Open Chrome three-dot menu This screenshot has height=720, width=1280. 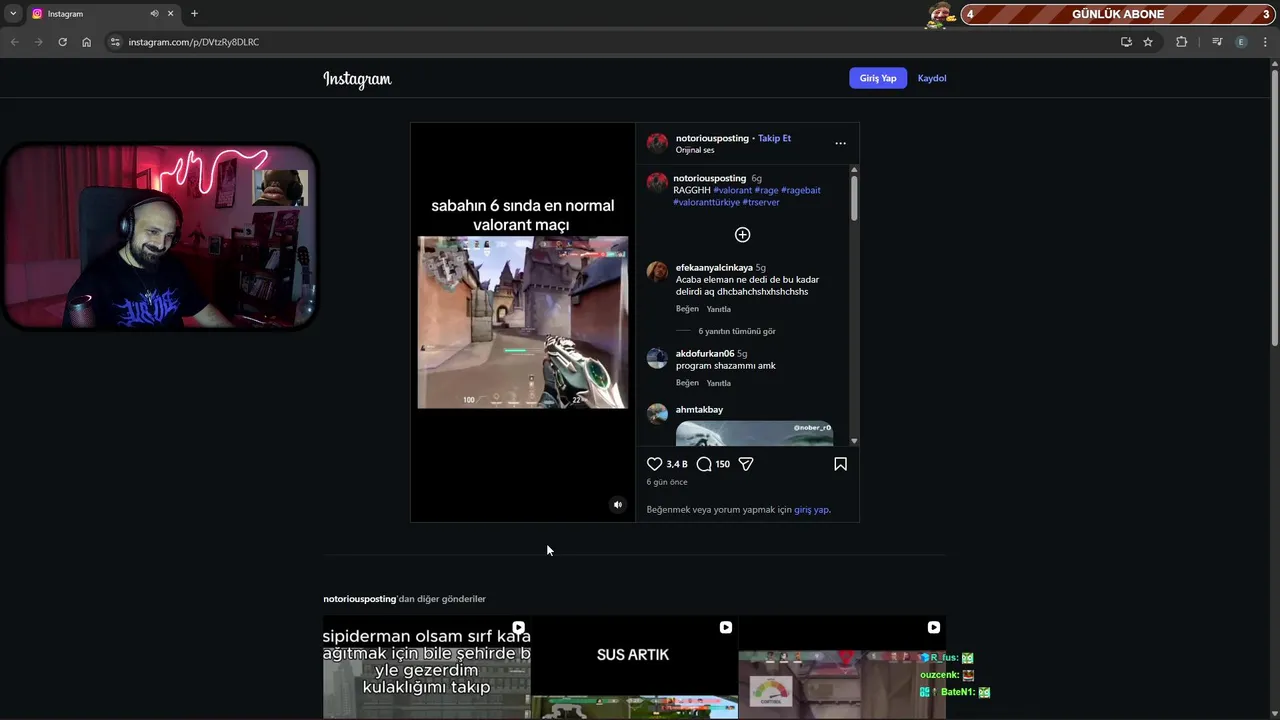click(x=1266, y=42)
